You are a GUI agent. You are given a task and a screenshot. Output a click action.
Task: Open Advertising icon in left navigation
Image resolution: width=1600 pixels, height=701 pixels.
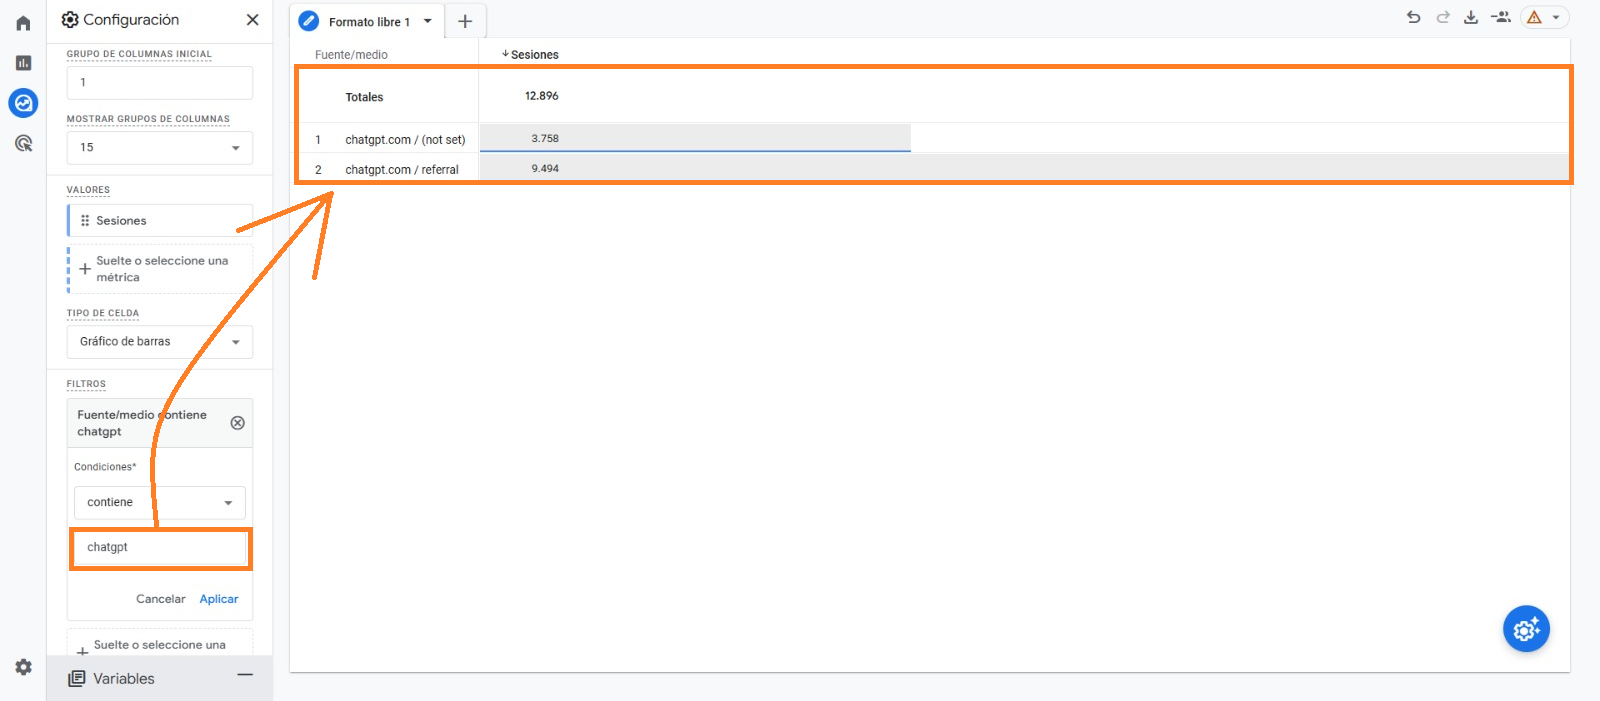point(23,143)
